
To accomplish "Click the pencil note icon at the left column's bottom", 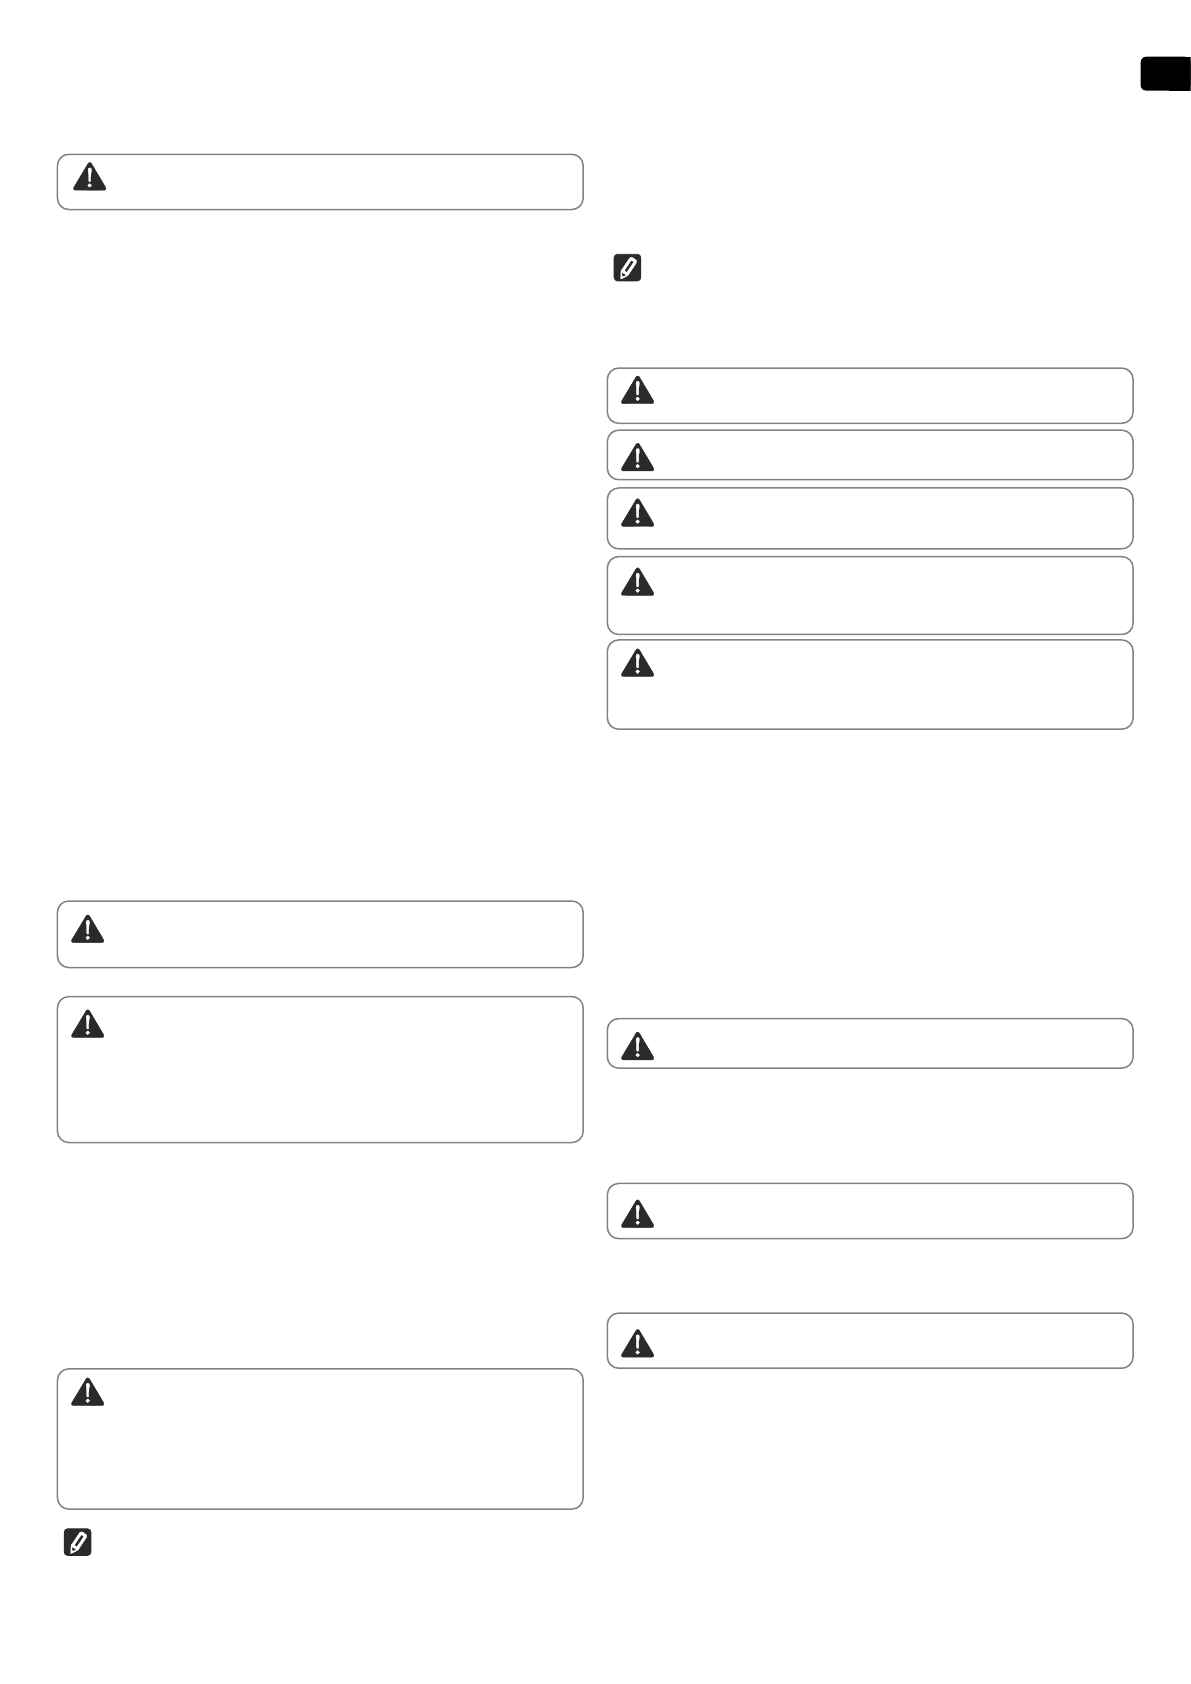I will click(77, 1543).
